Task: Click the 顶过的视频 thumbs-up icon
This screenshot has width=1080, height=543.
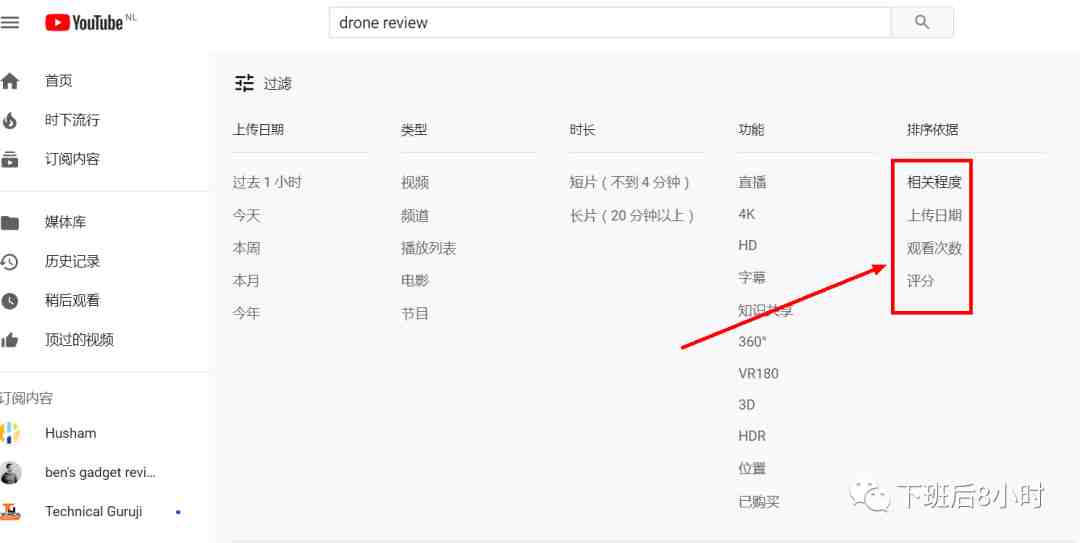Action: (x=10, y=340)
